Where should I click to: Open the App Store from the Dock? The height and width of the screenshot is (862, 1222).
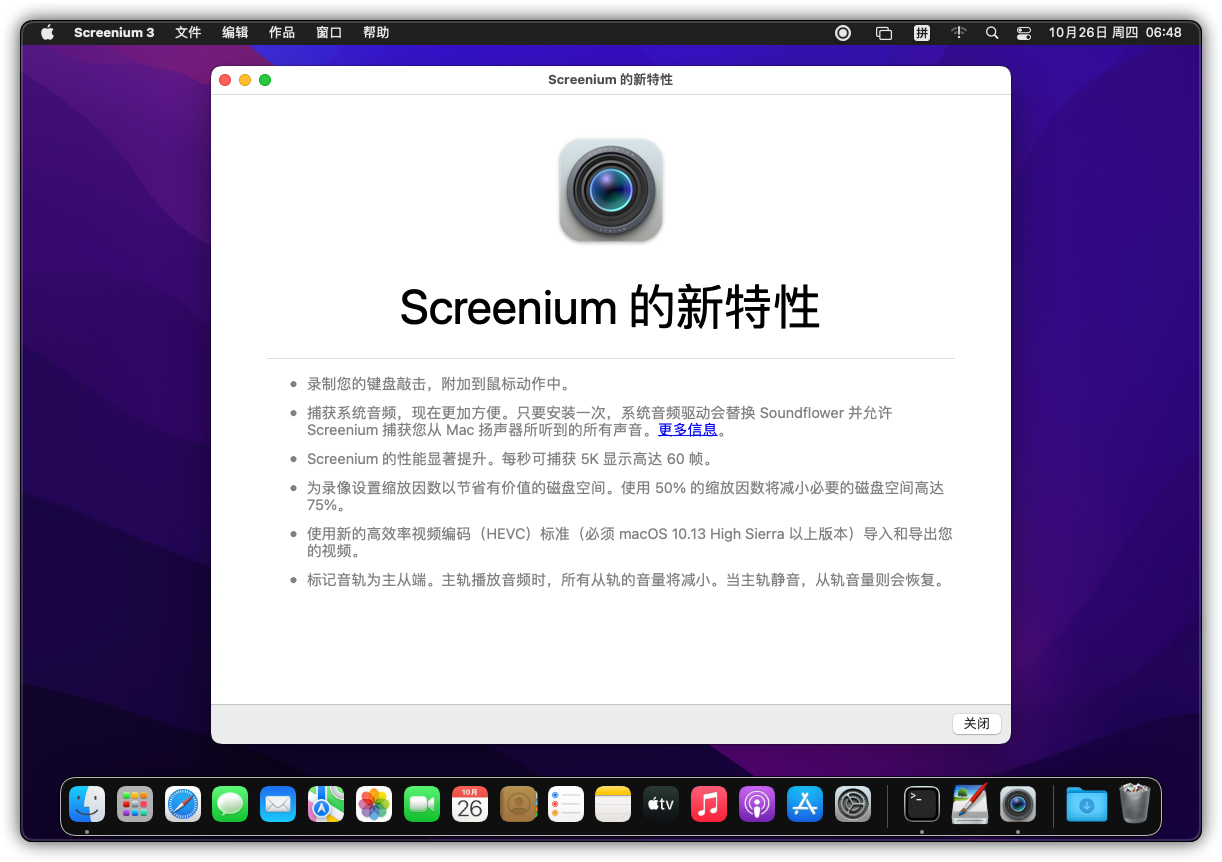pos(805,803)
